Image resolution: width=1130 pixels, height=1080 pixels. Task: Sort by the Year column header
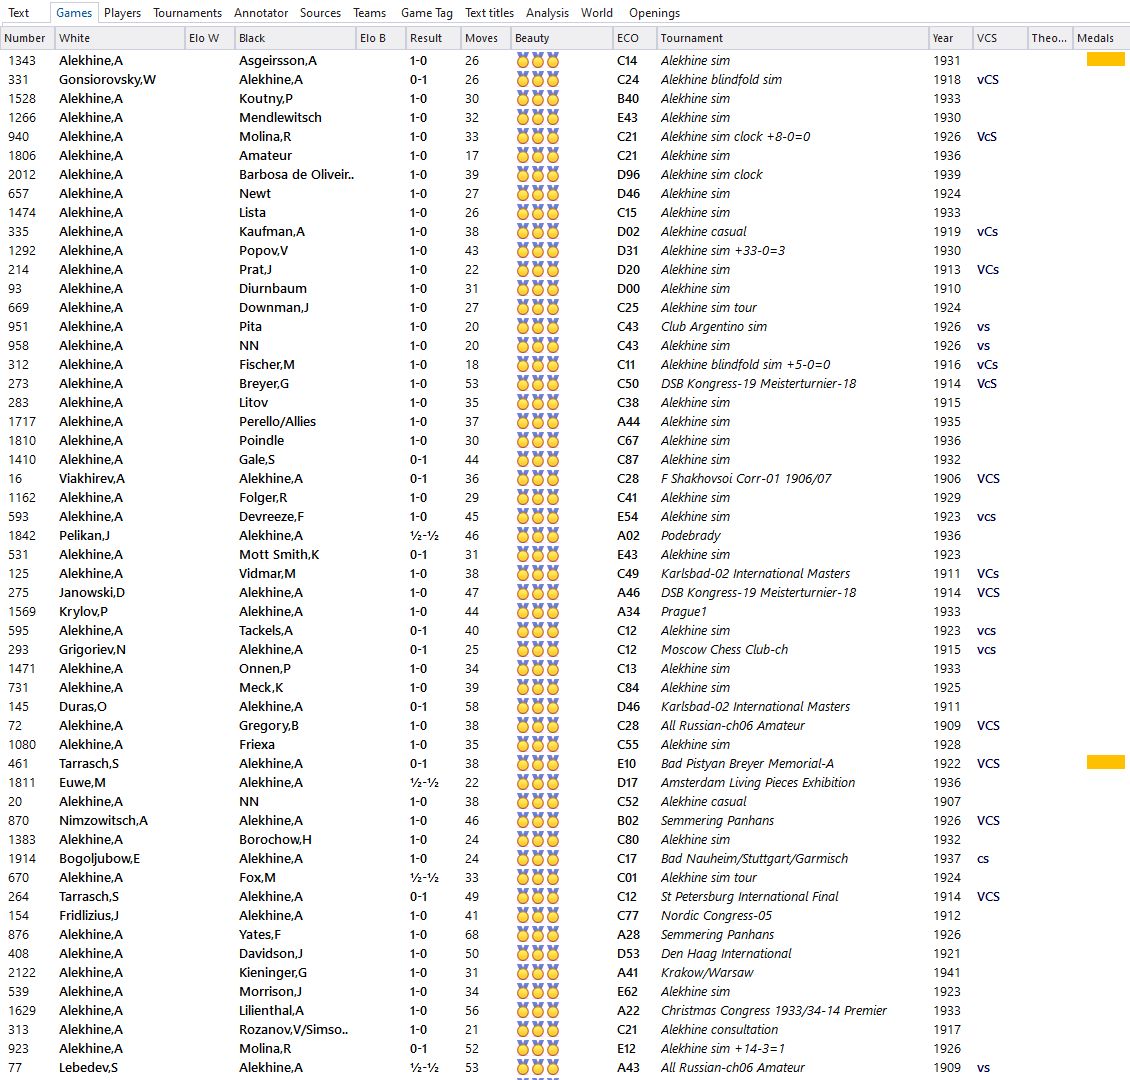[x=943, y=38]
